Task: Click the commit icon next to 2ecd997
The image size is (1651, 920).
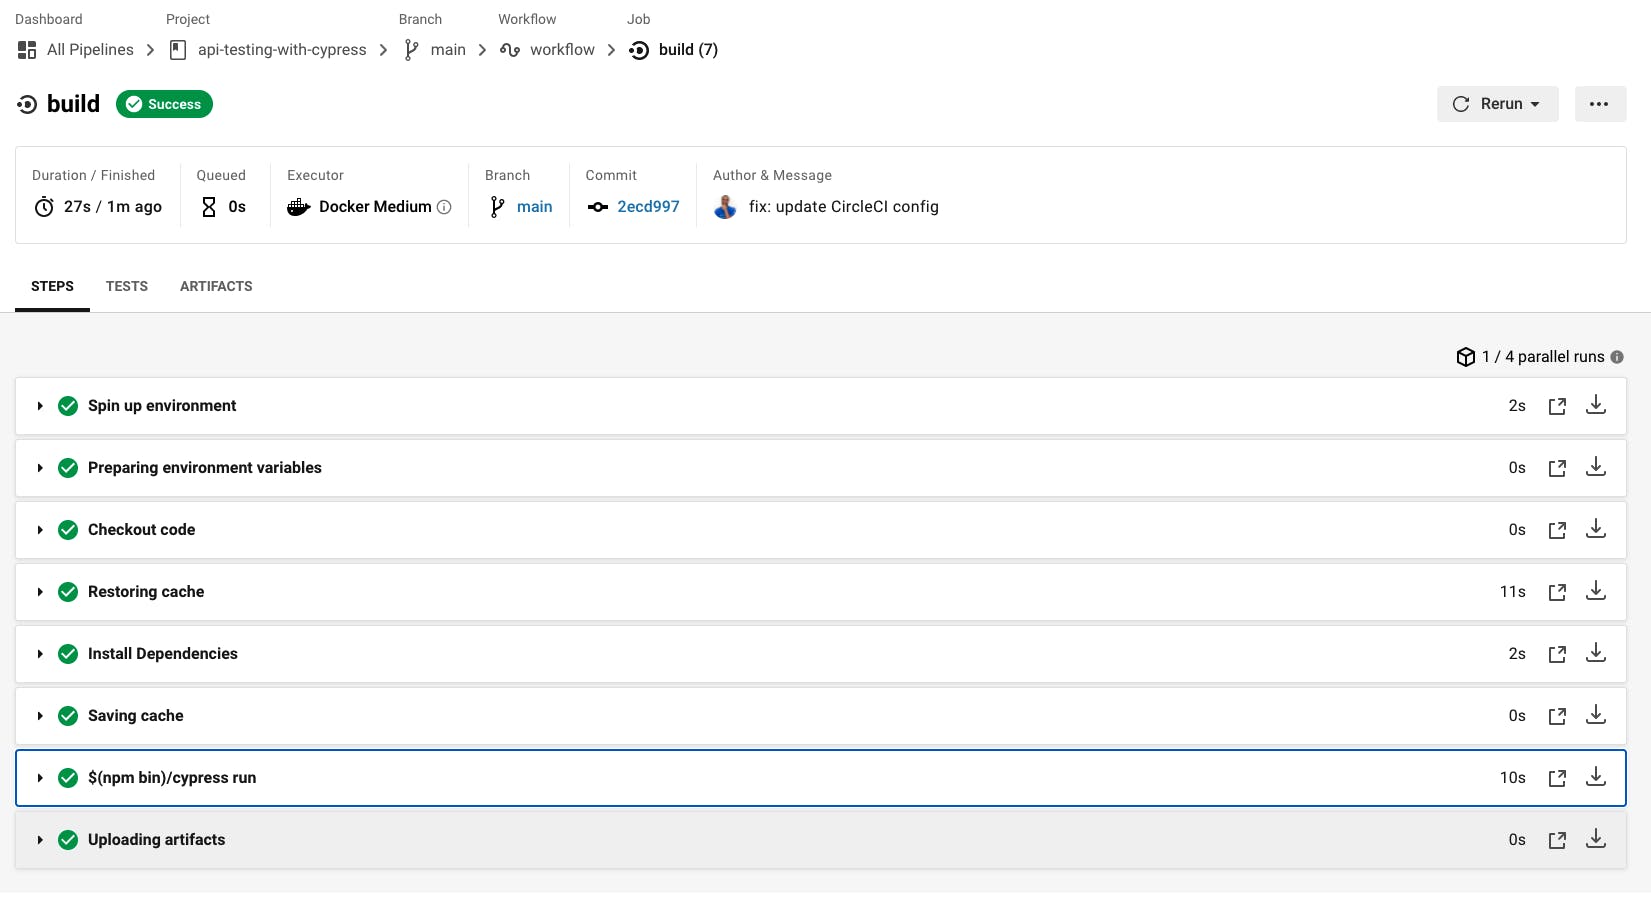Action: pos(597,207)
